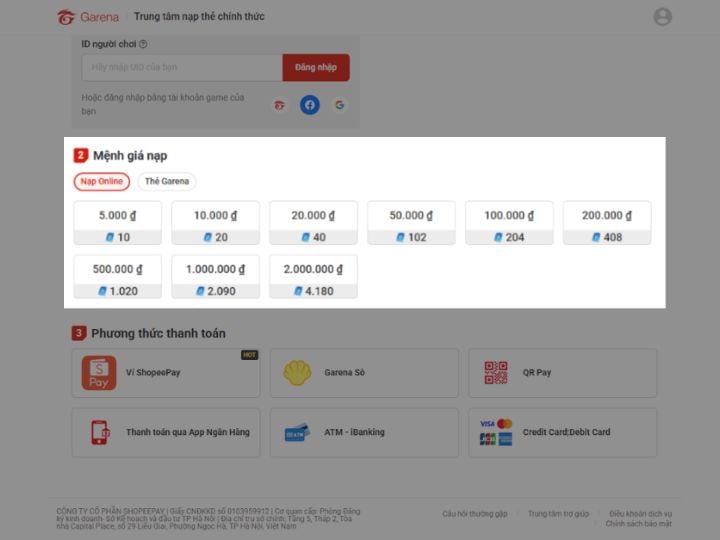720x540 pixels.
Task: Select Thanh toán qua App Ngân Hàng
Action: tap(166, 433)
